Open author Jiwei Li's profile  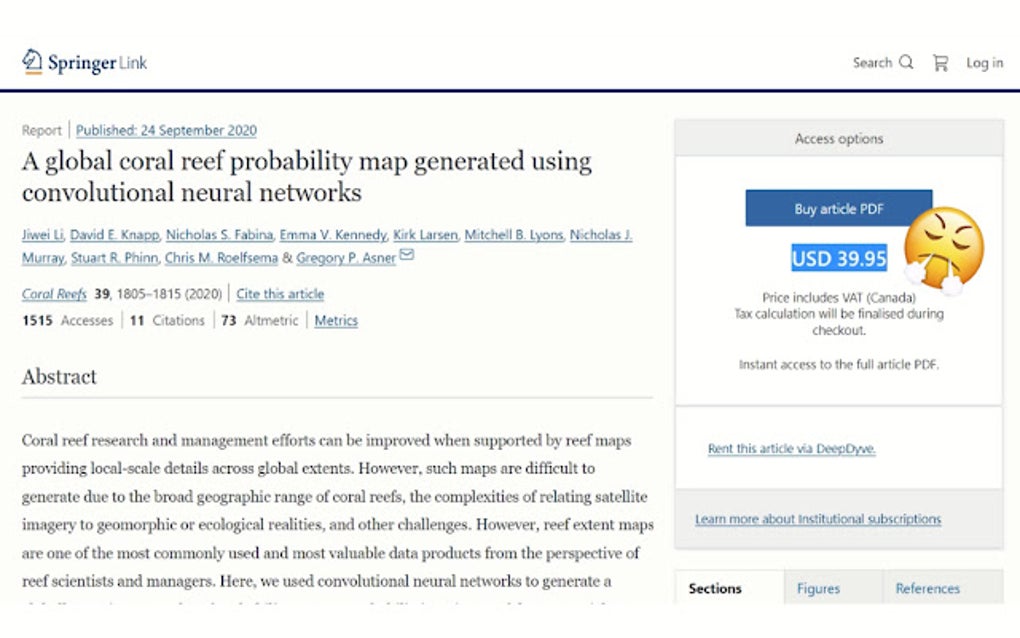[42, 235]
